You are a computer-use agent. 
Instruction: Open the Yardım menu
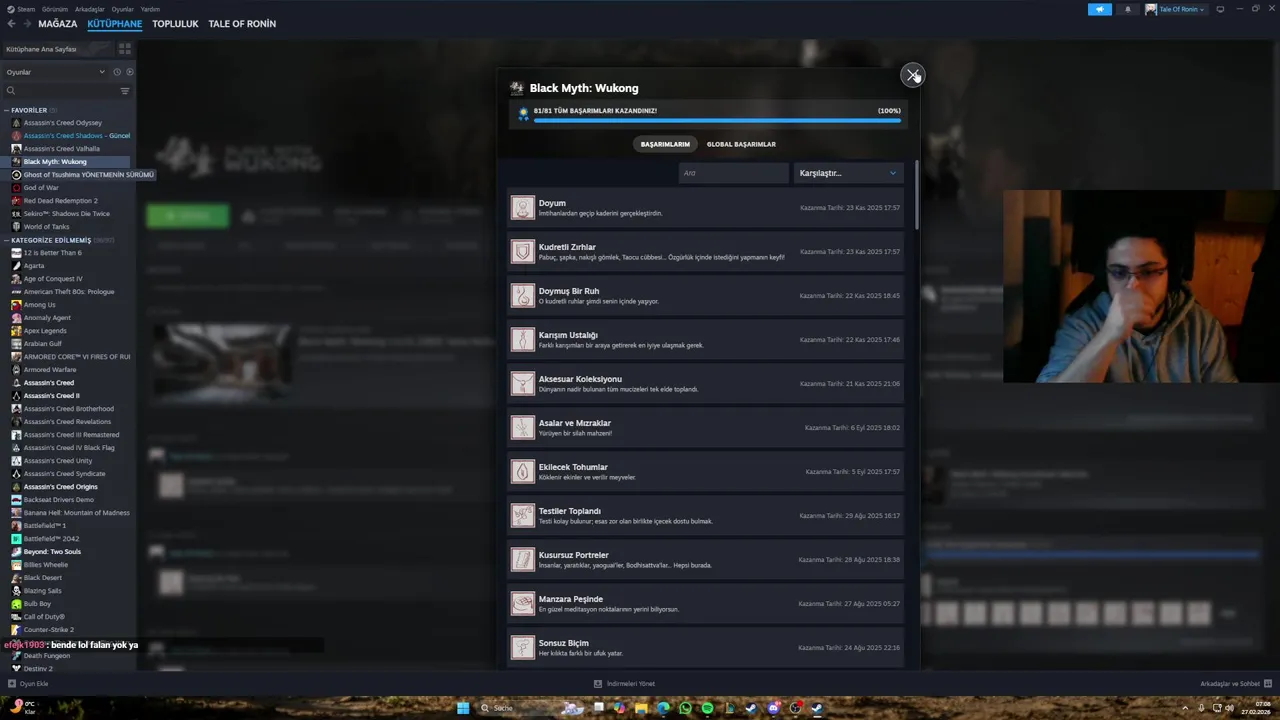click(x=150, y=9)
